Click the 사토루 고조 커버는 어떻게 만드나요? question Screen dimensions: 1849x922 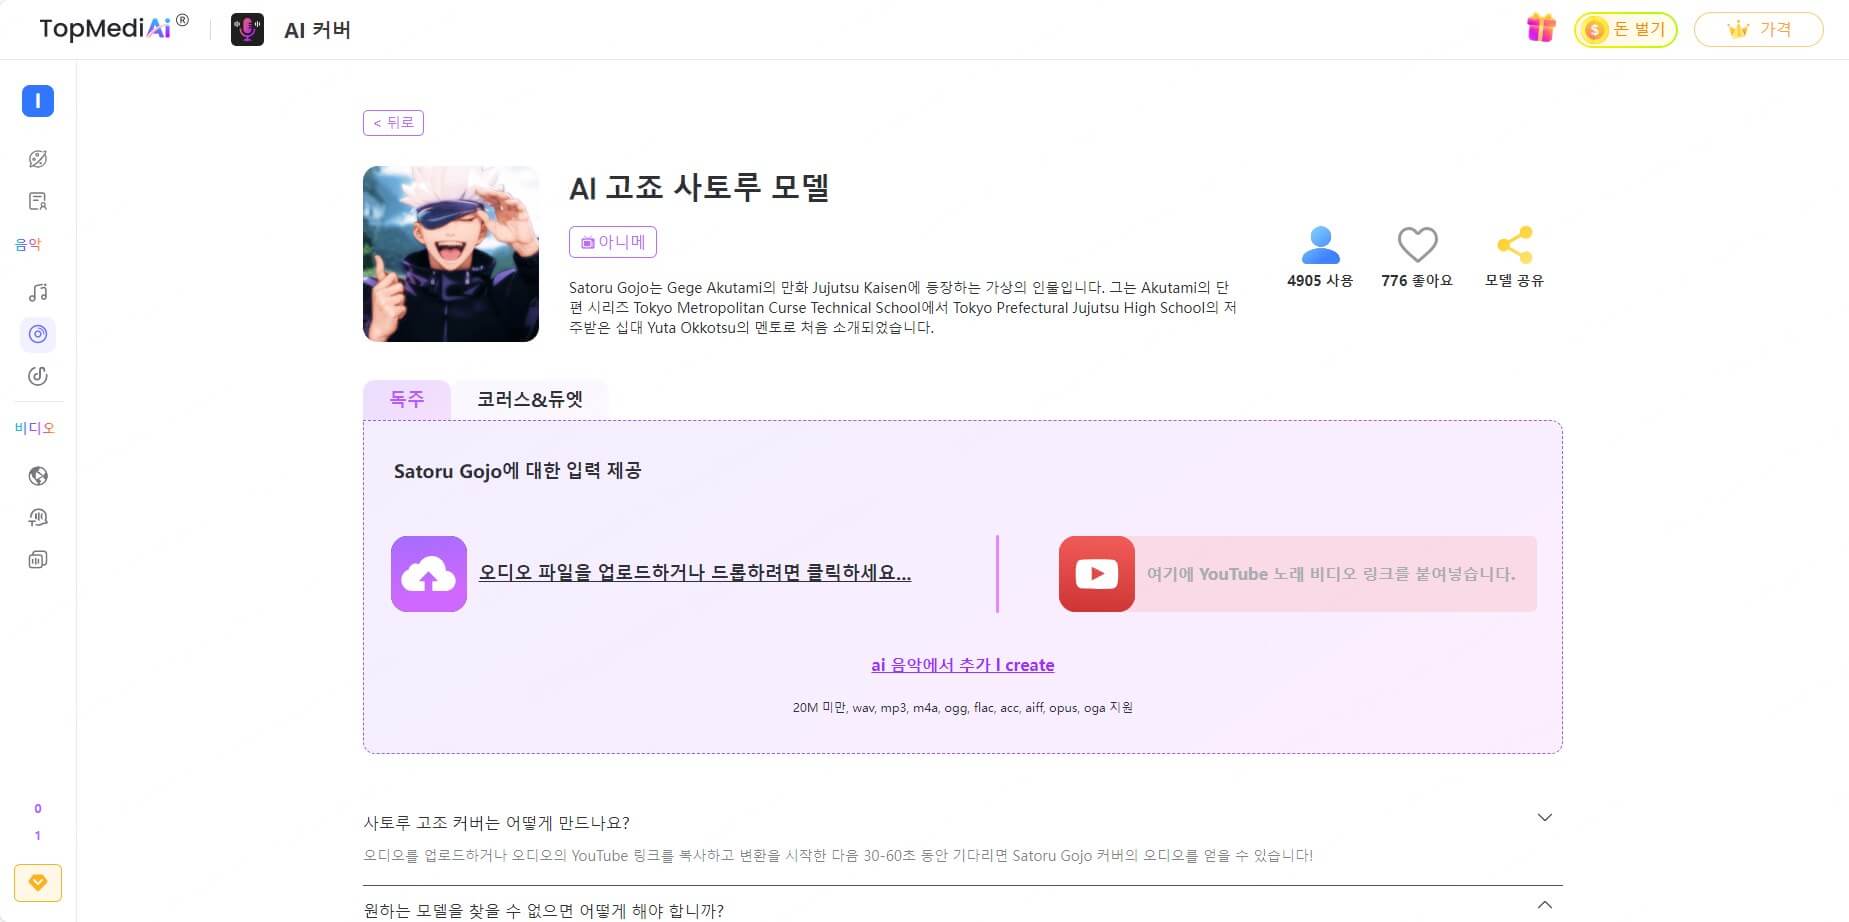pyautogui.click(x=496, y=823)
